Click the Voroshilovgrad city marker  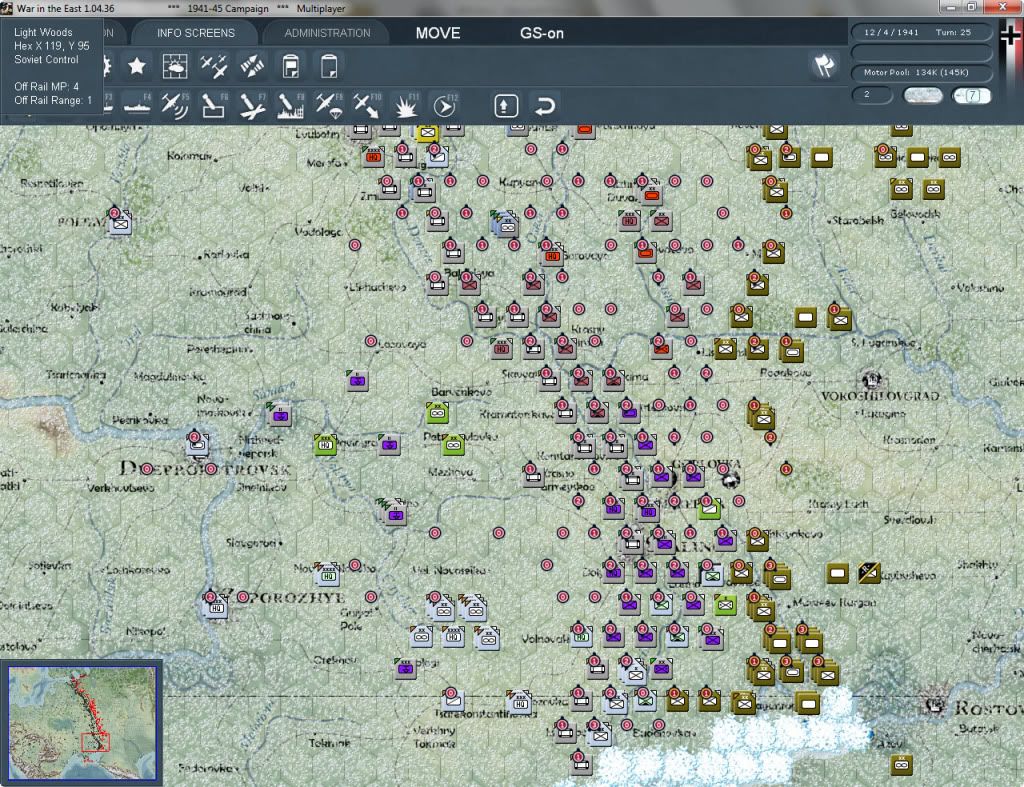point(871,379)
